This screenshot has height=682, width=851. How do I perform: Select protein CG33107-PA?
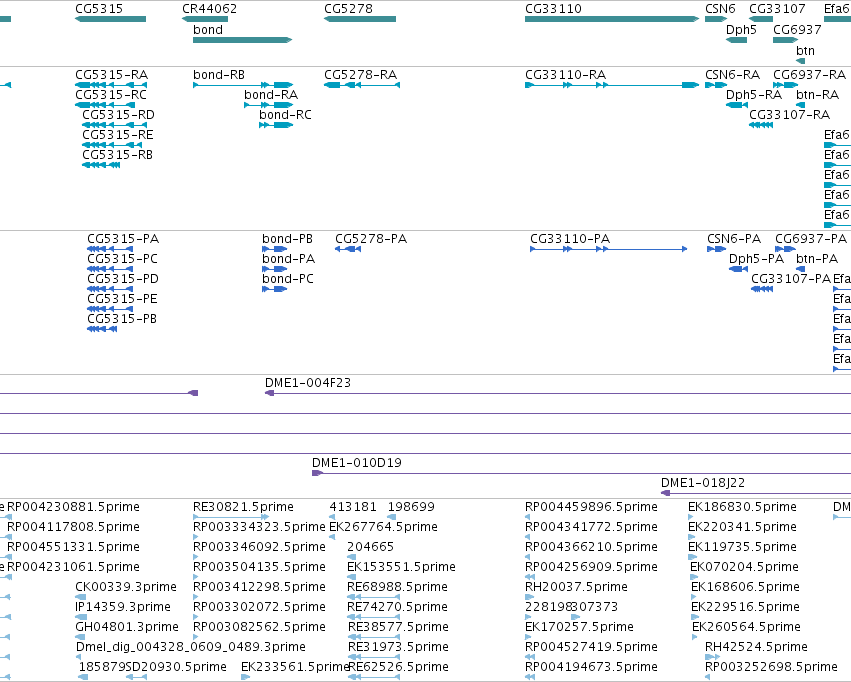point(762,289)
